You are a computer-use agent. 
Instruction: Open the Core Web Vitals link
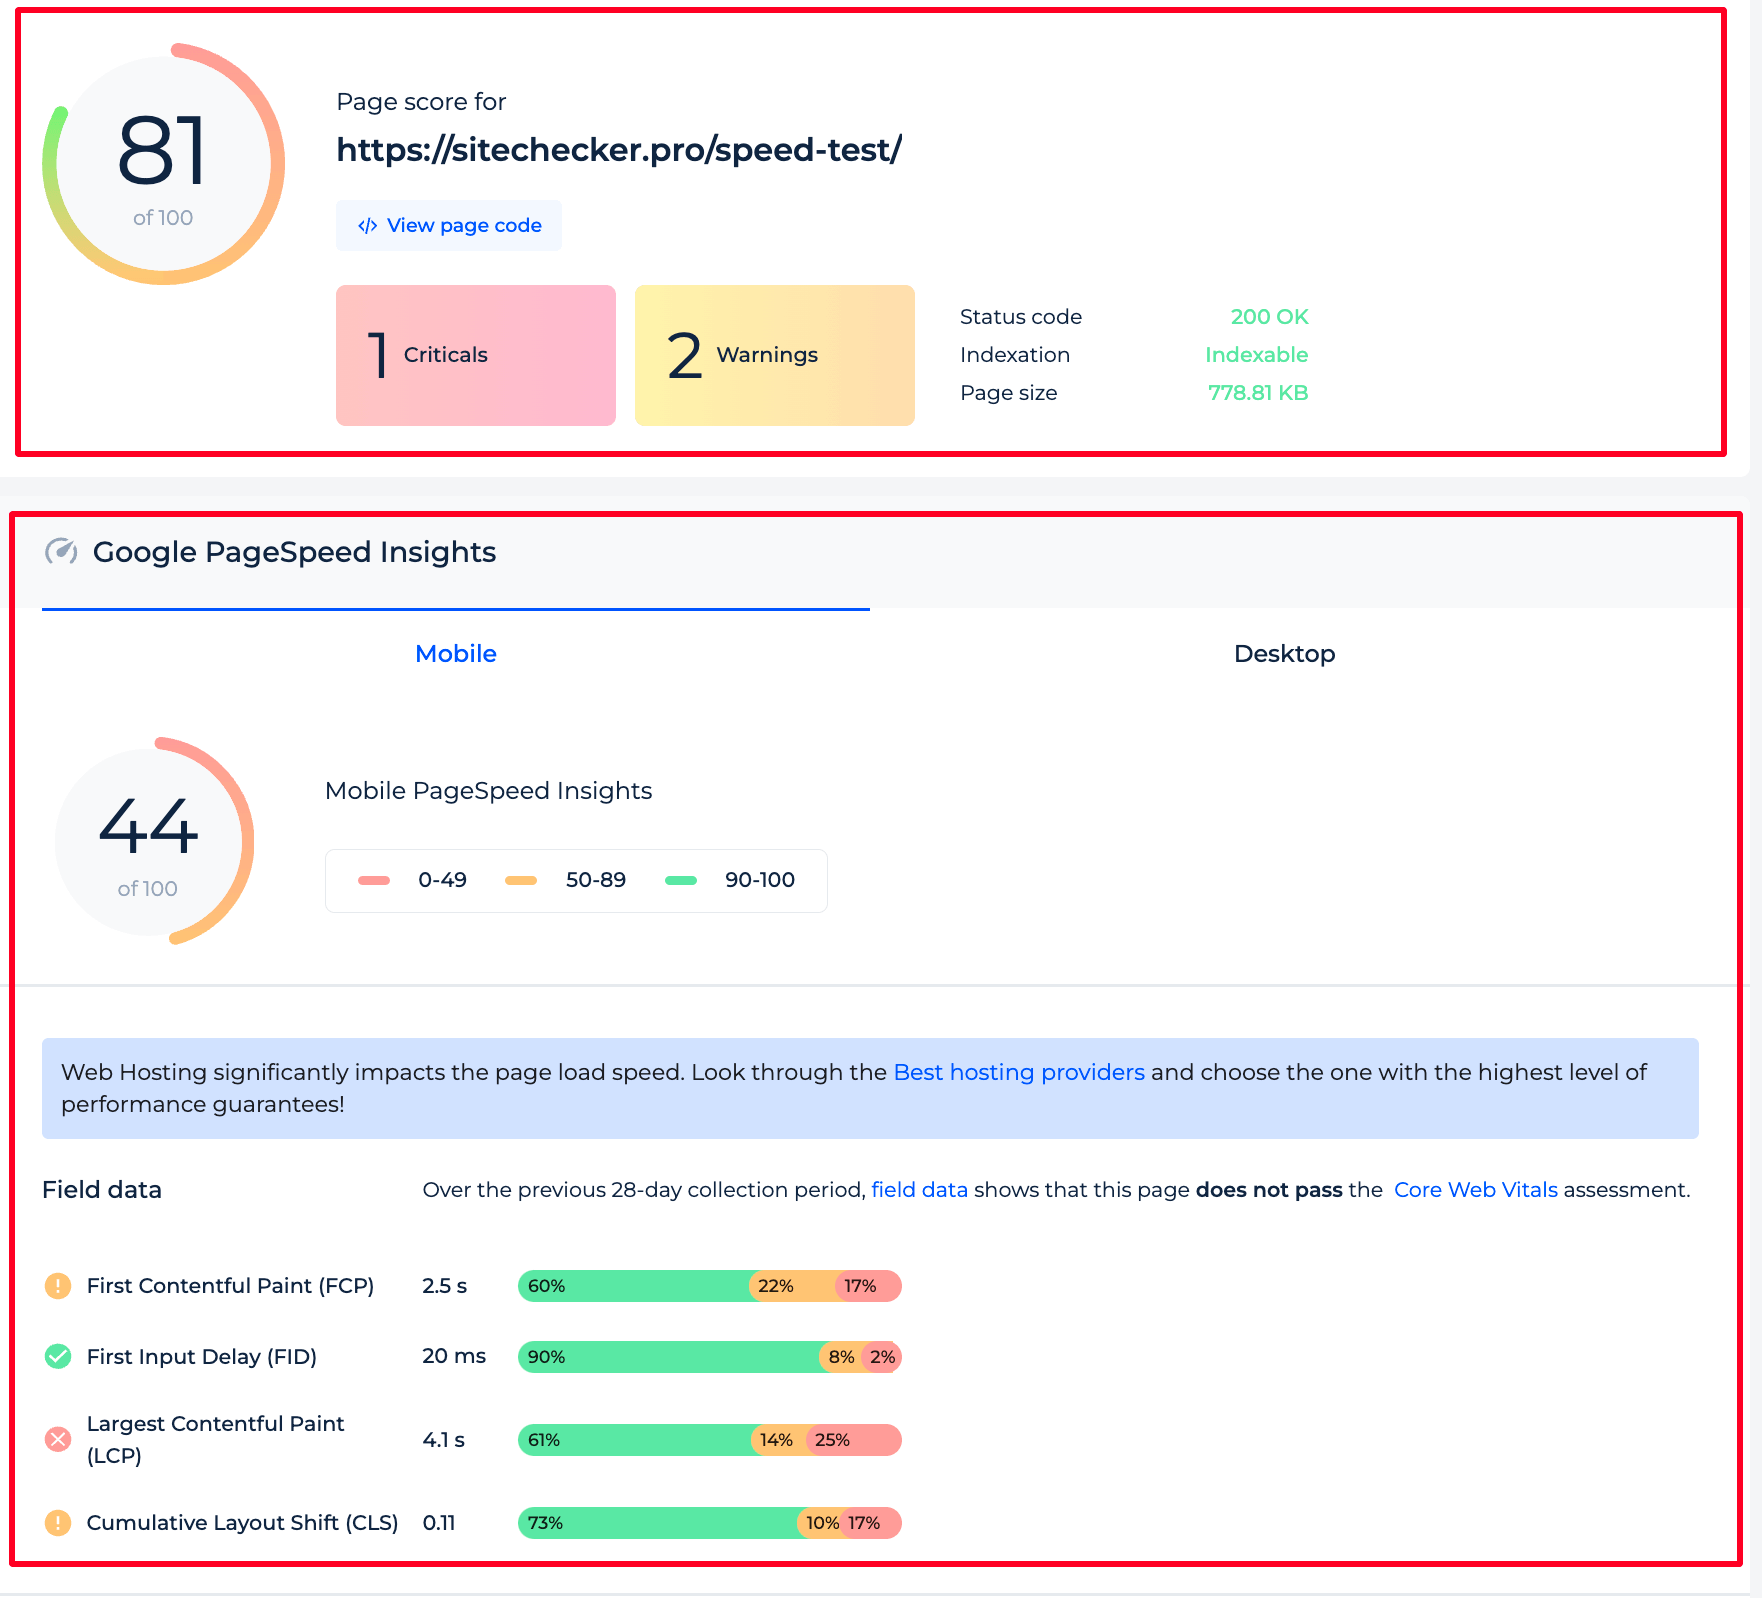pyautogui.click(x=1476, y=1190)
